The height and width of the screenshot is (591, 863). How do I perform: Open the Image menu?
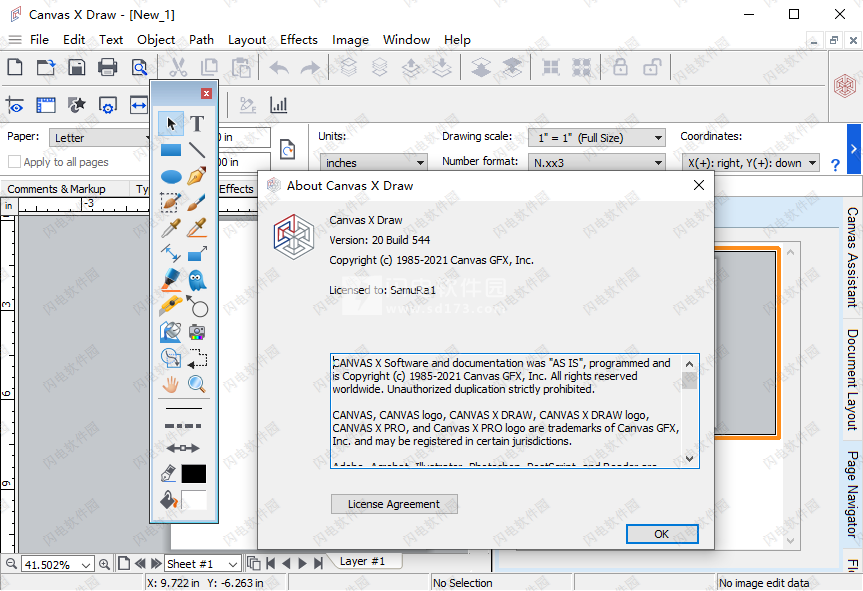coord(350,40)
